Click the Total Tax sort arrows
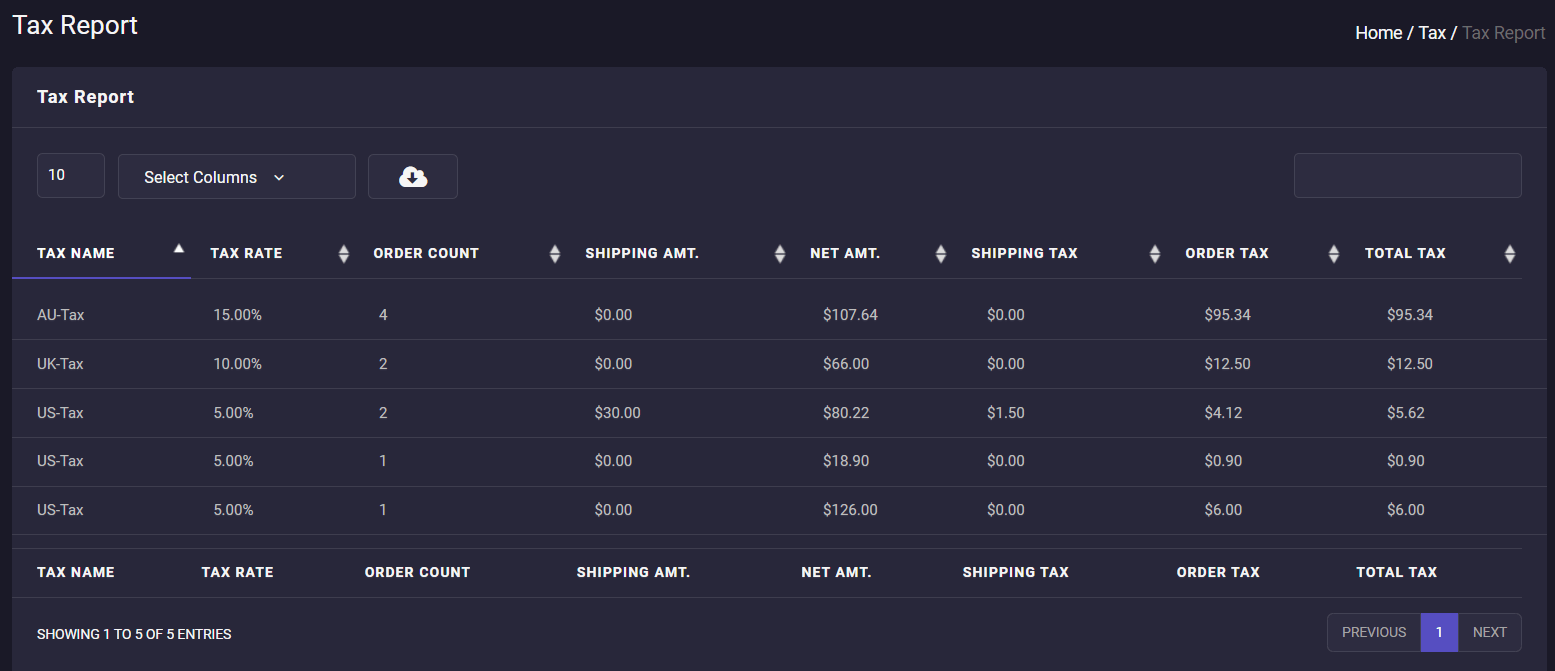Image resolution: width=1555 pixels, height=671 pixels. click(x=1509, y=254)
